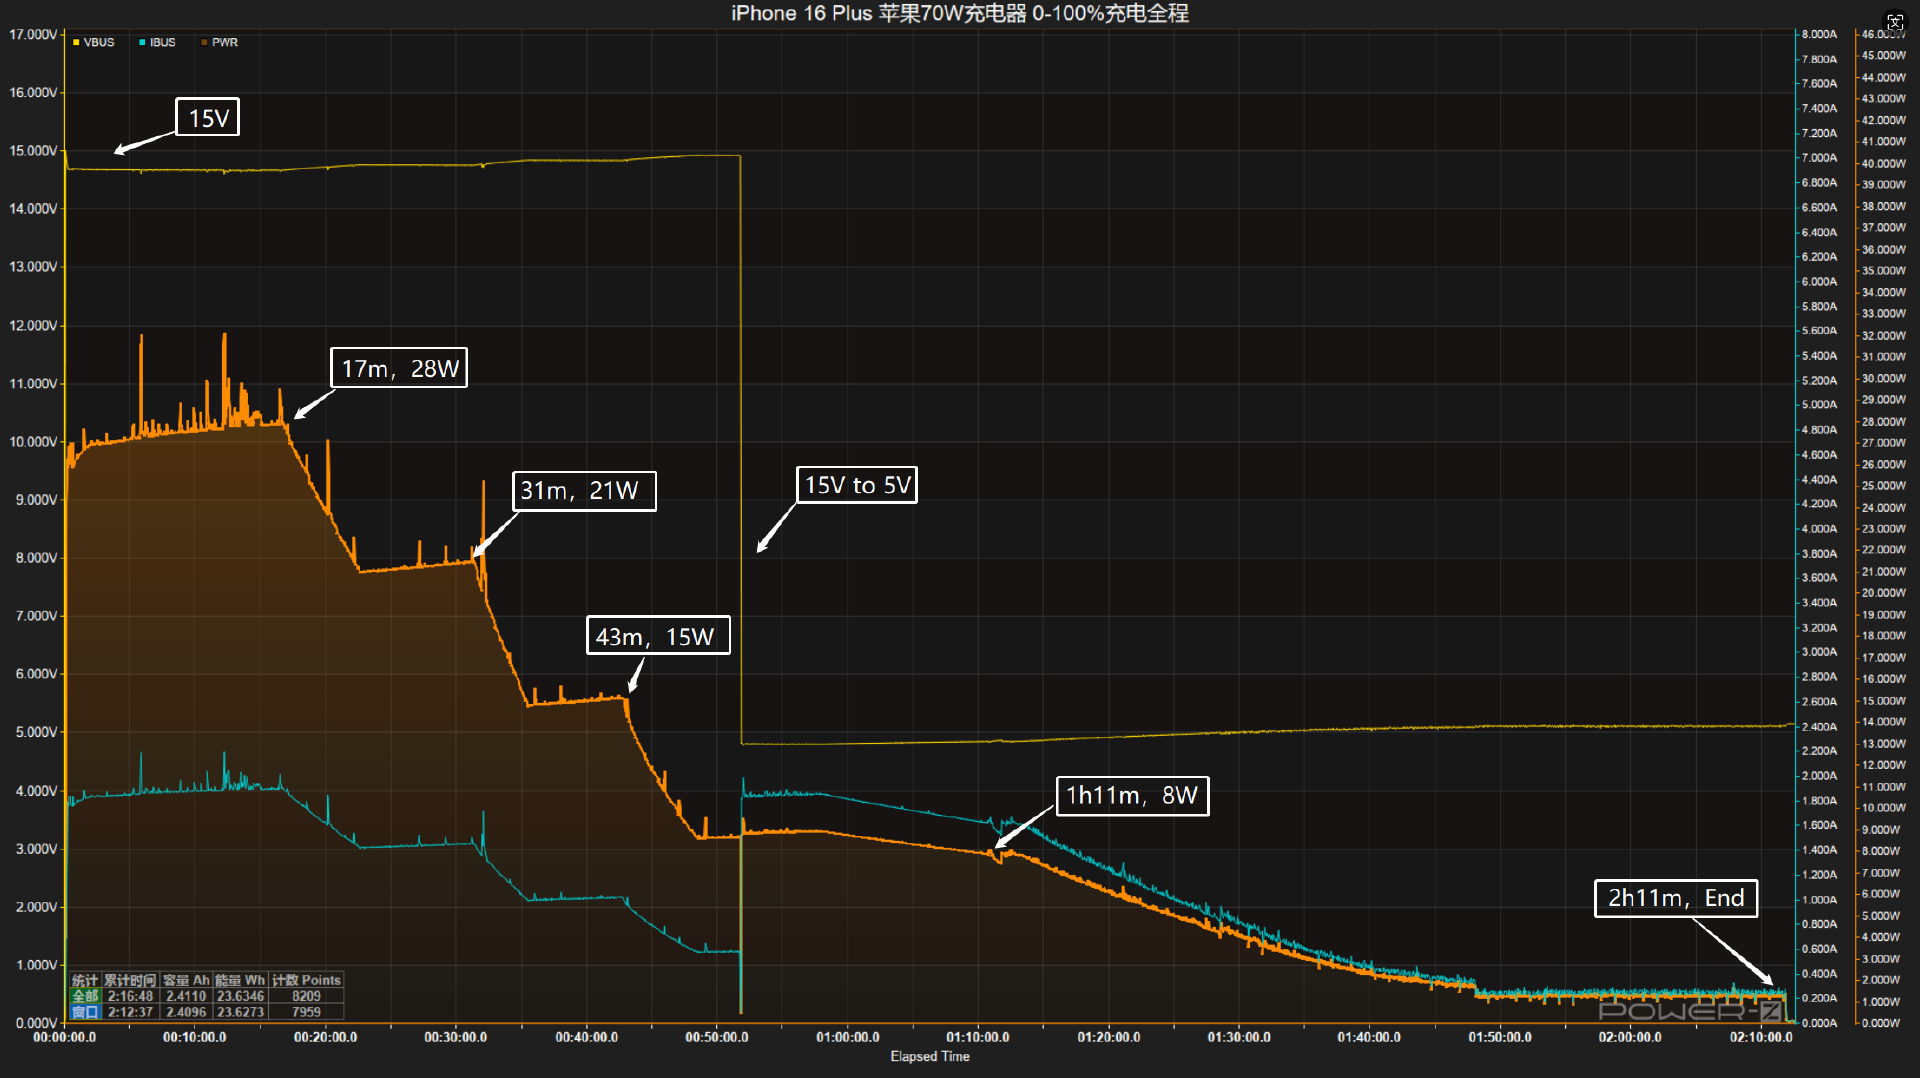The image size is (1920, 1078).
Task: Click the 02:10:00.0 time axis tick
Action: click(1761, 1037)
